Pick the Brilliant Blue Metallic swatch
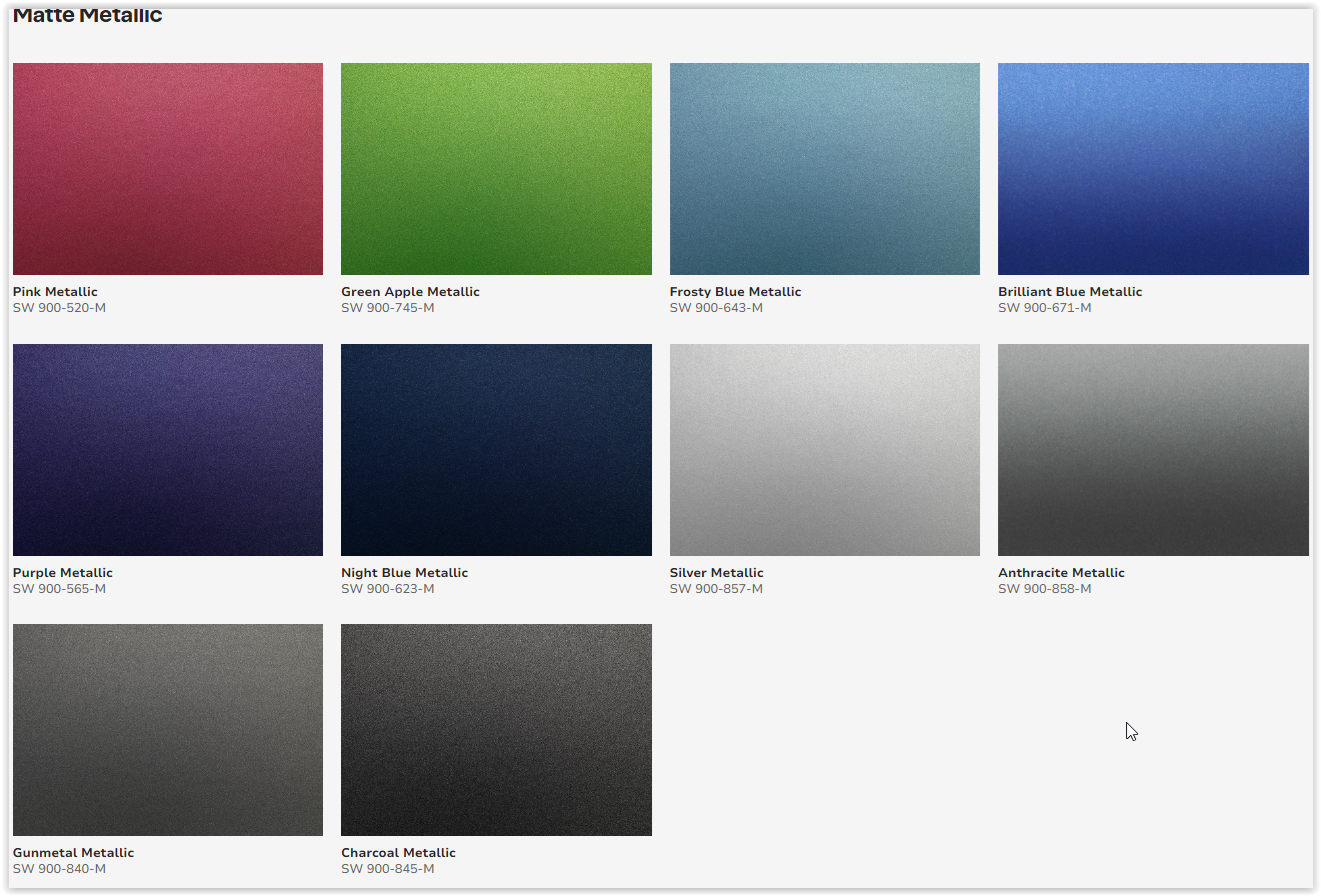Viewport: 1321px width, 896px height. coord(1153,169)
